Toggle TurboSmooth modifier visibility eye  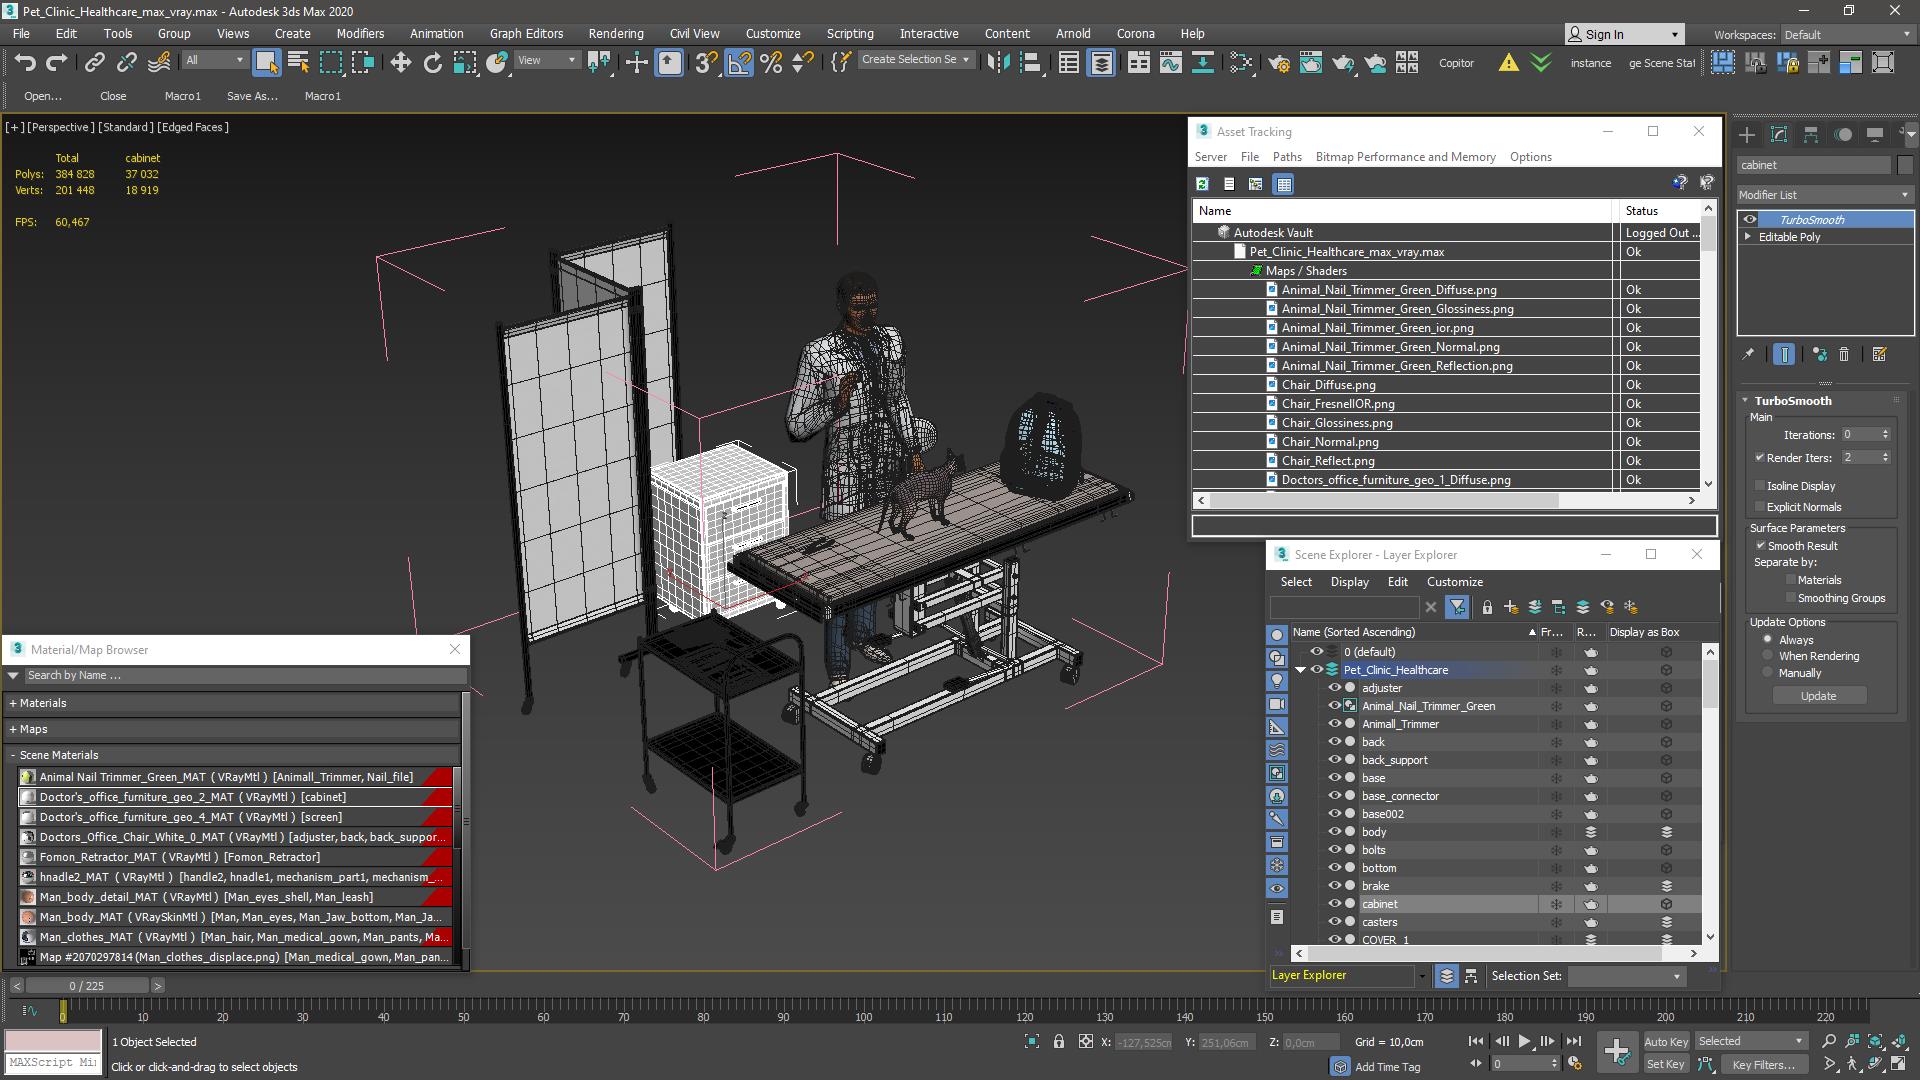click(1749, 220)
